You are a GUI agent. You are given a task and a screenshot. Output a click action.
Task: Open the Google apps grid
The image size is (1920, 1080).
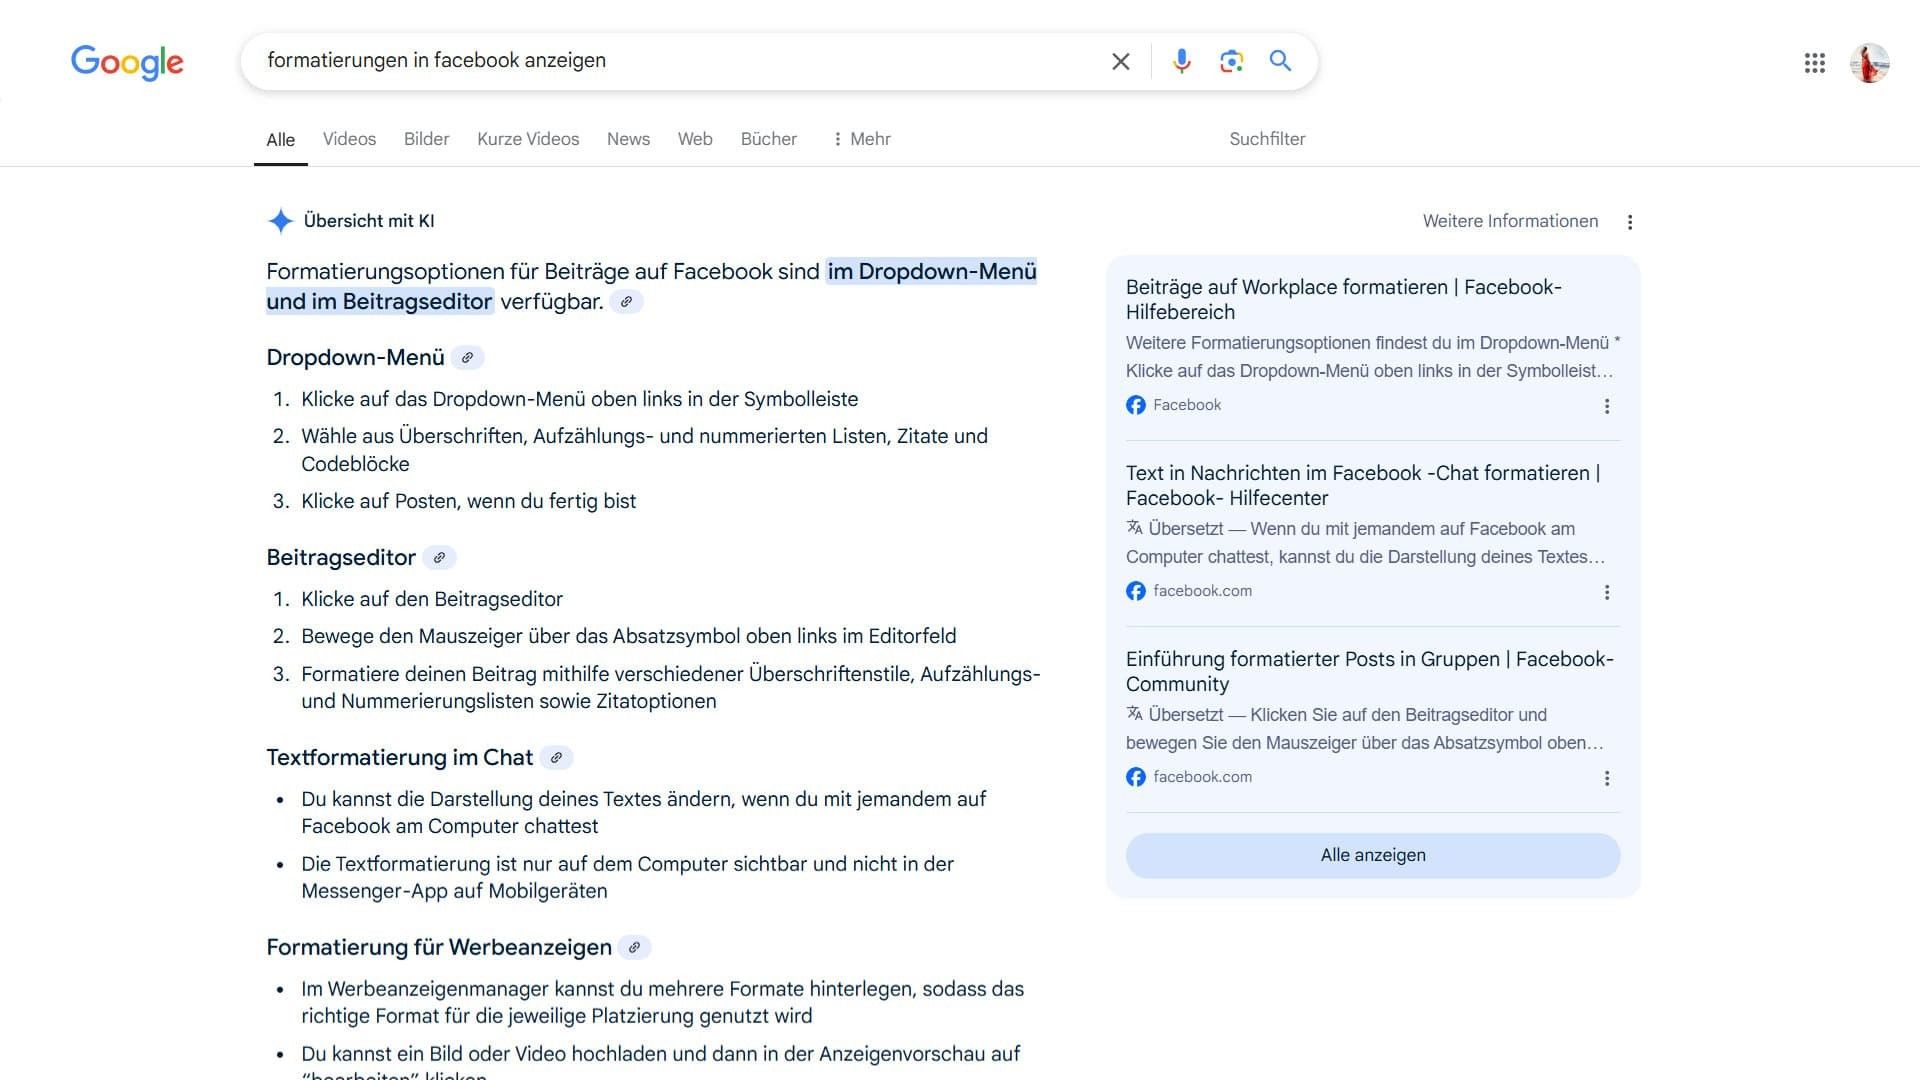click(1814, 63)
